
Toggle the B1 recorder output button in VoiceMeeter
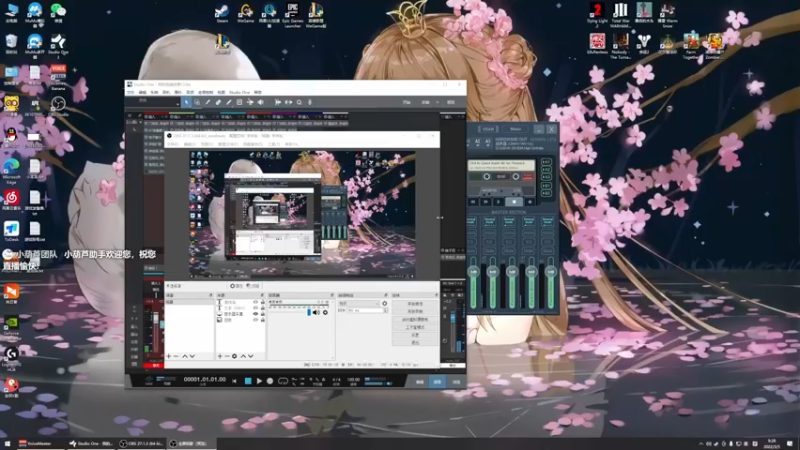[x=546, y=186]
